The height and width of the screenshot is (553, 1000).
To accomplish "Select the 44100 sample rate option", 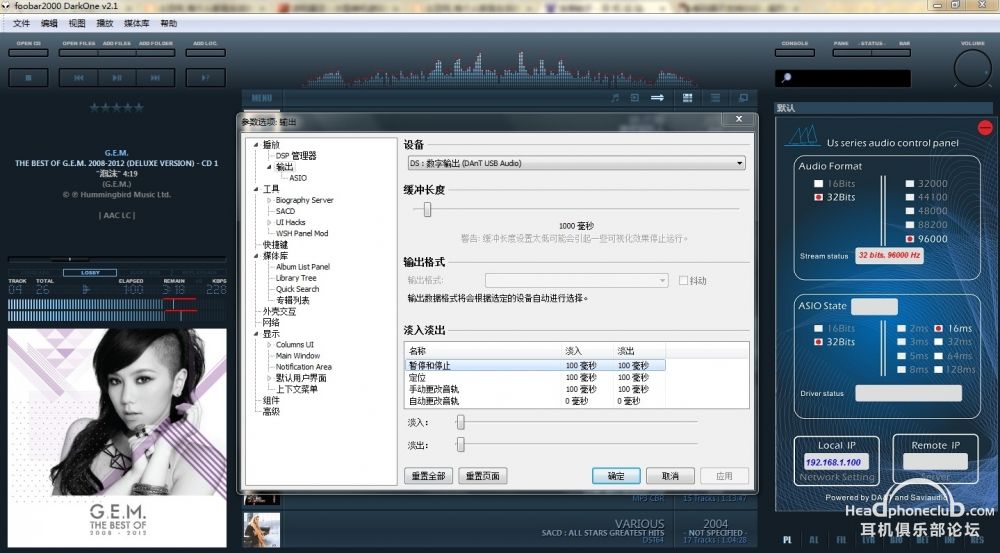I will [x=910, y=197].
